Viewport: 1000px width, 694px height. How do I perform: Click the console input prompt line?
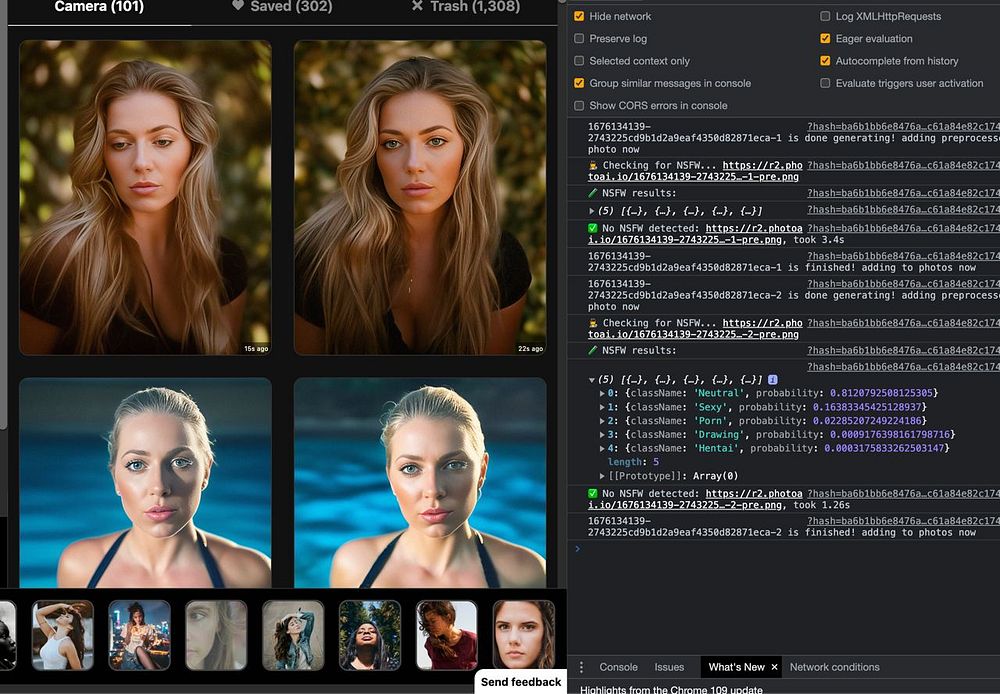pos(780,549)
